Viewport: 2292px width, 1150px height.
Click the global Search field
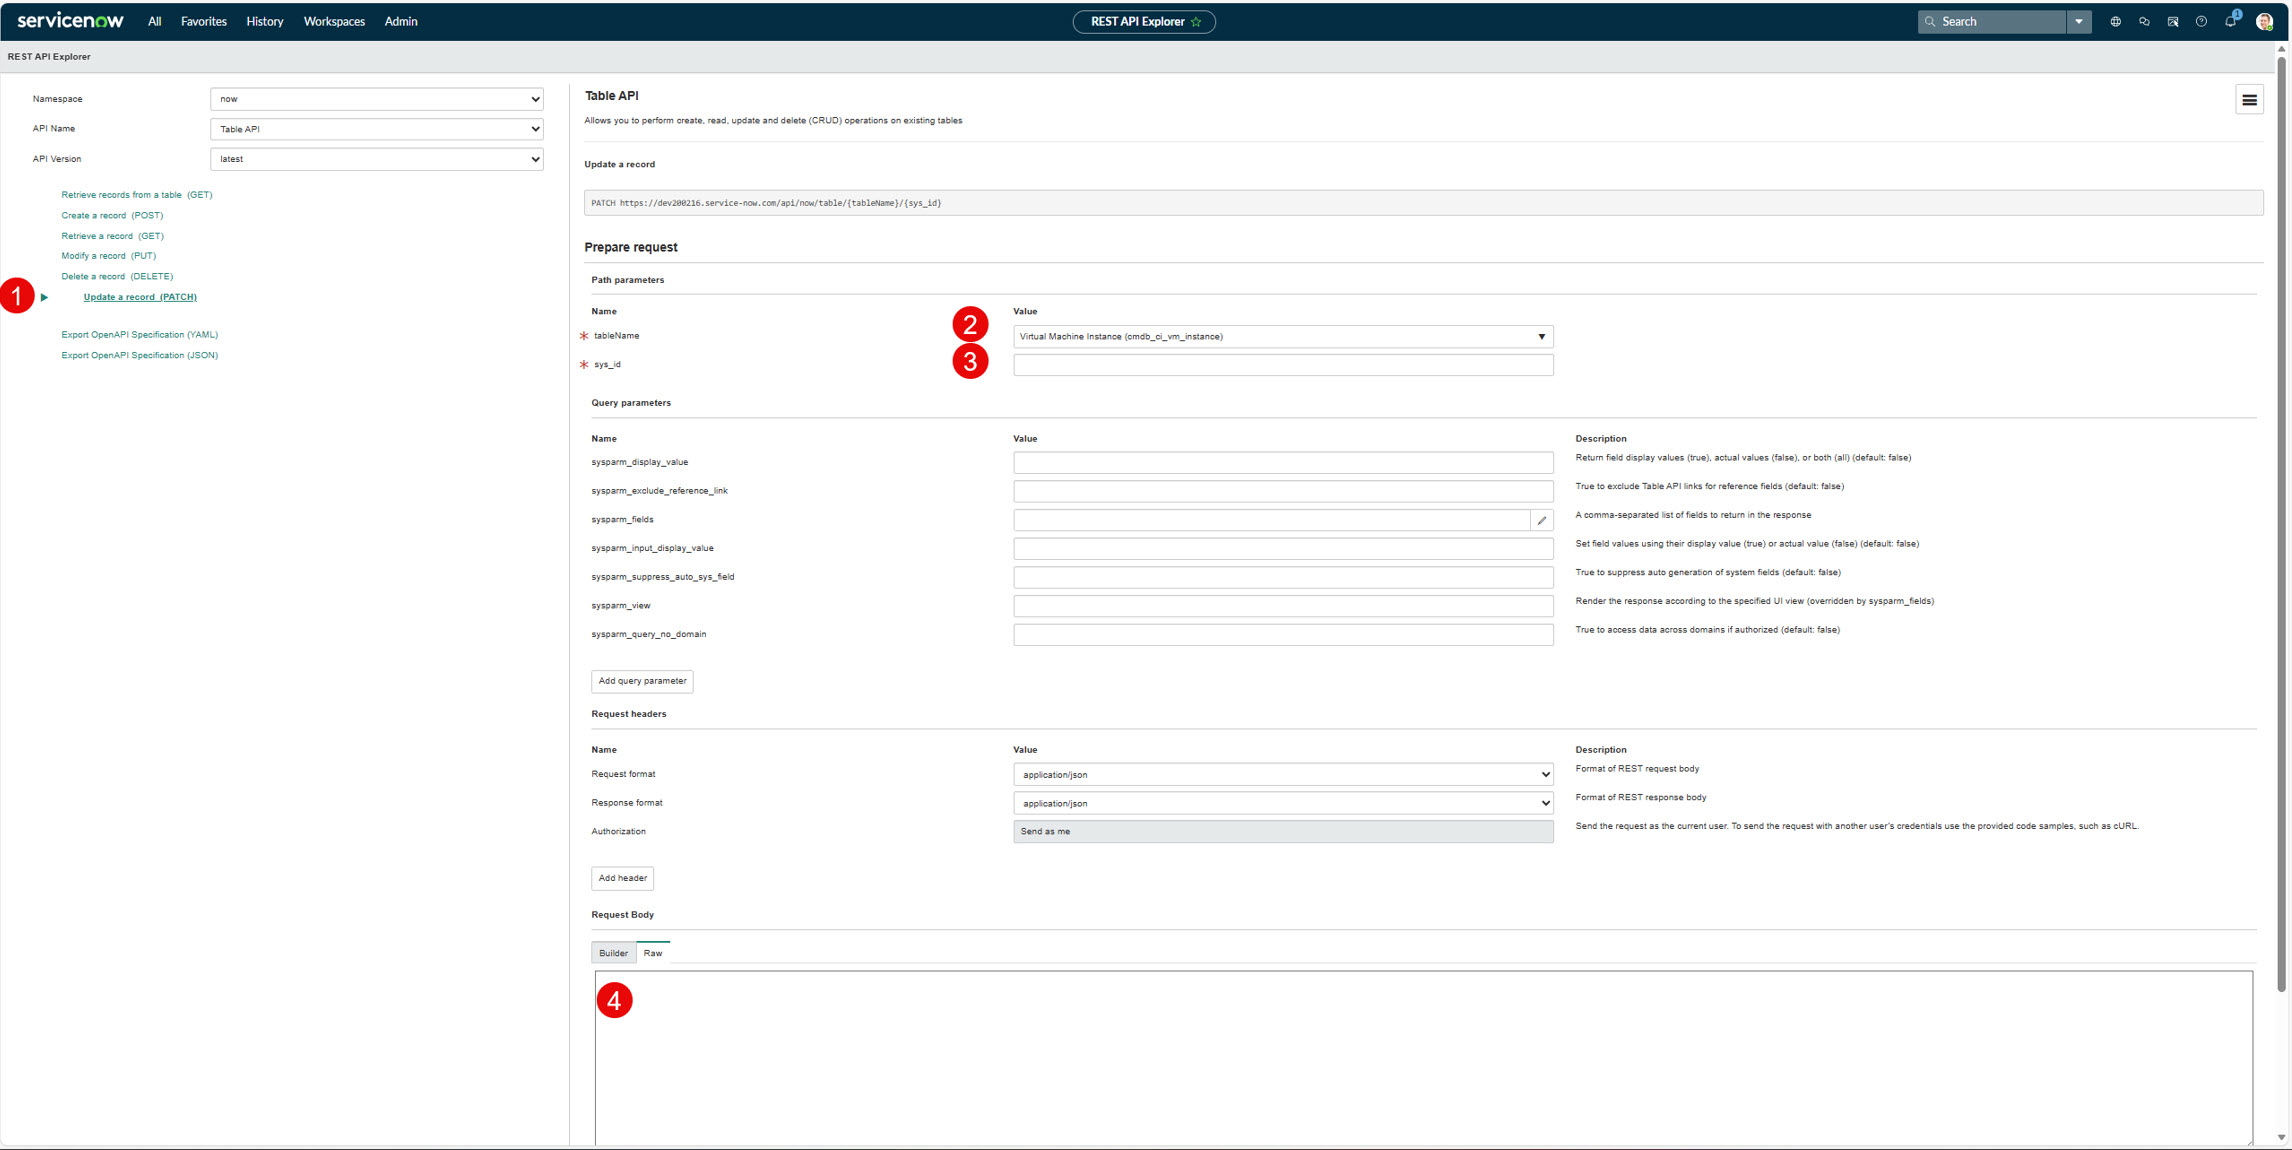click(x=1992, y=22)
